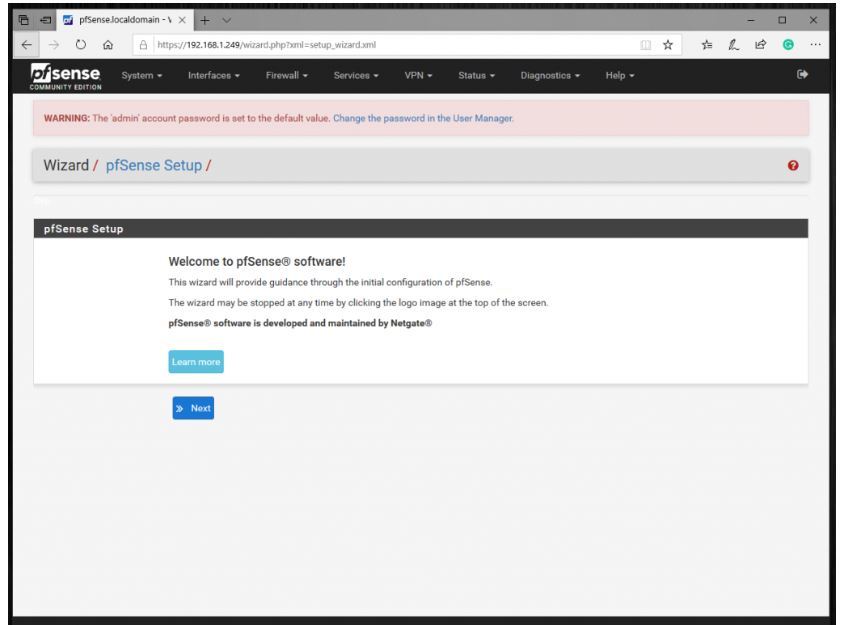
Task: Click the logout icon in navbar
Action: pyautogui.click(x=802, y=74)
